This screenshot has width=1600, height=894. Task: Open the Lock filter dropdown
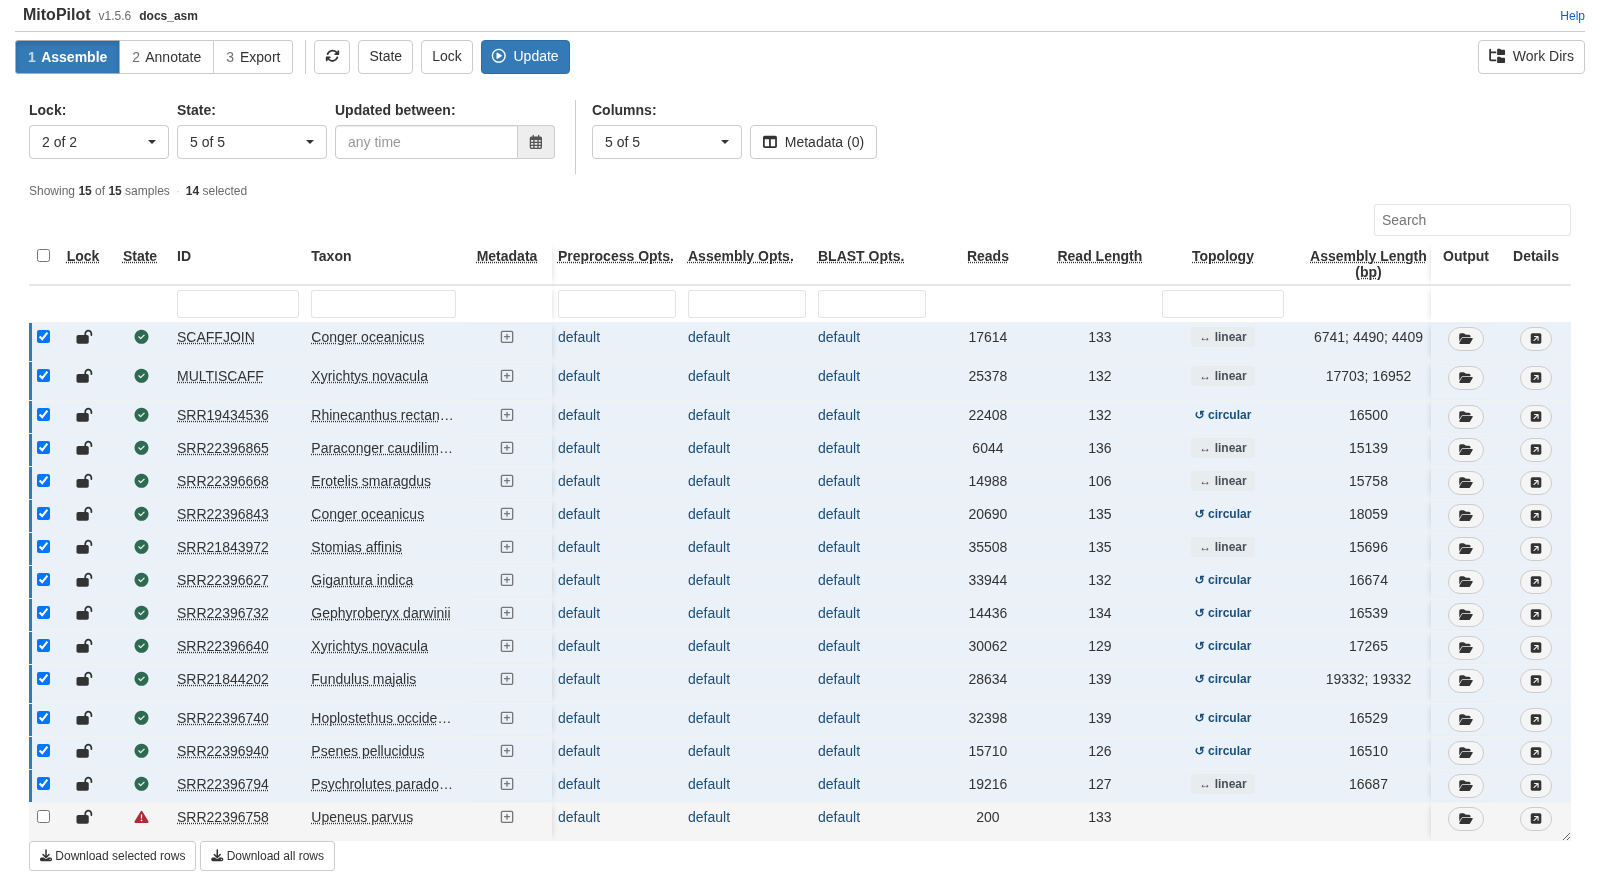click(99, 142)
